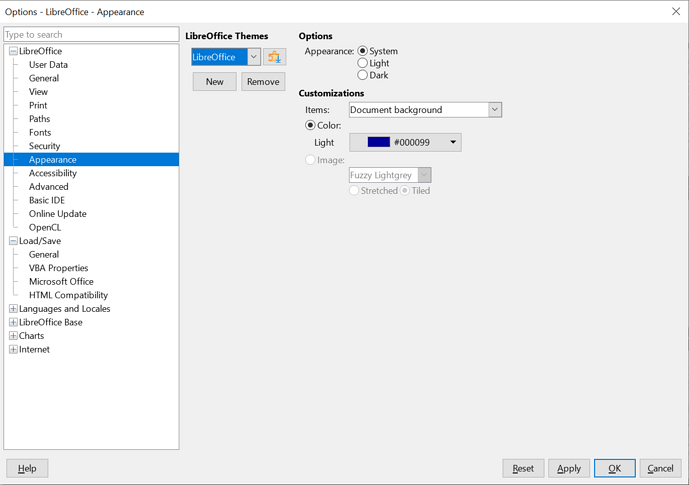Select the LibreOffice root label
689x485 pixels.
40,51
